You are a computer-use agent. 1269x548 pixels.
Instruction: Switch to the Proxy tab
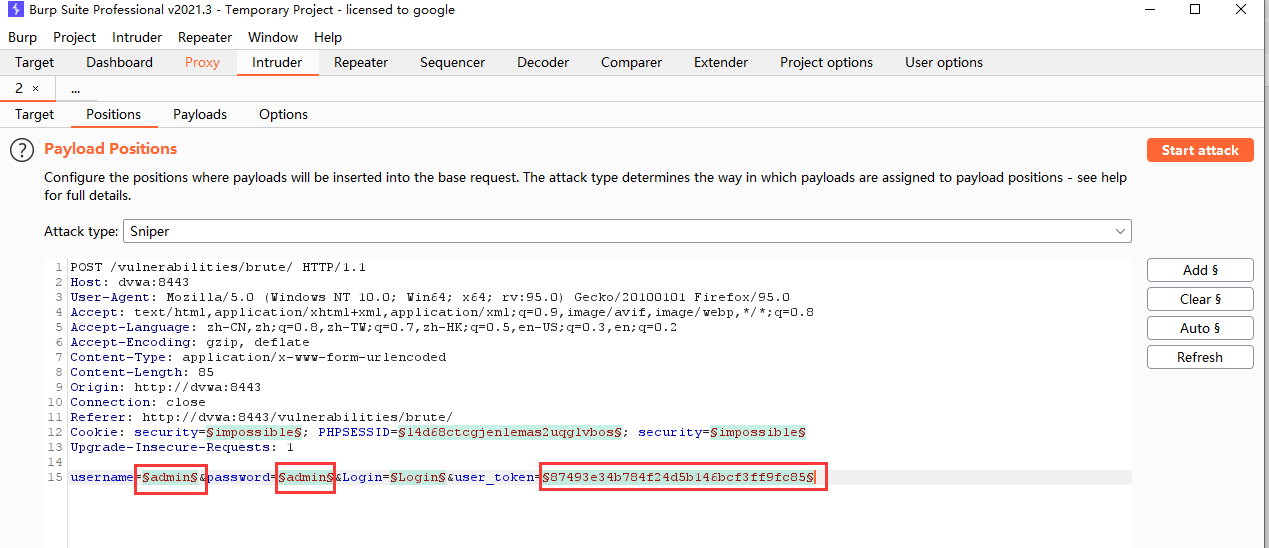click(202, 62)
